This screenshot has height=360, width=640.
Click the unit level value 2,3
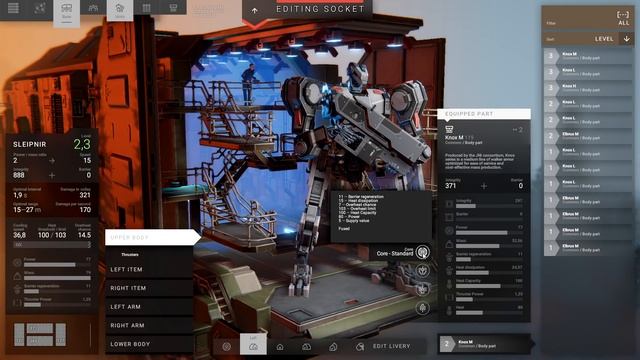click(82, 144)
